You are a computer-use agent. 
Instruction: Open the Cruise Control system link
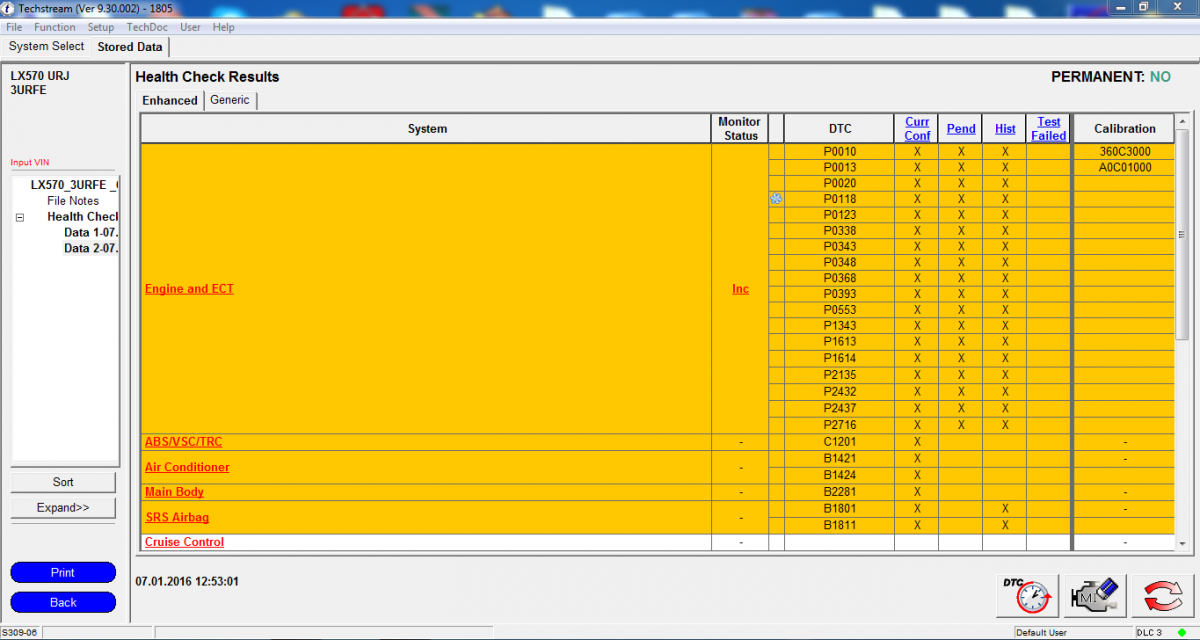[184, 542]
